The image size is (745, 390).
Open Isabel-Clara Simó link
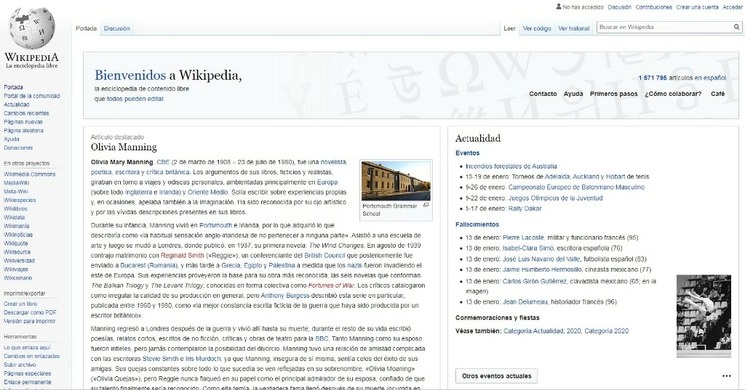pos(527,248)
